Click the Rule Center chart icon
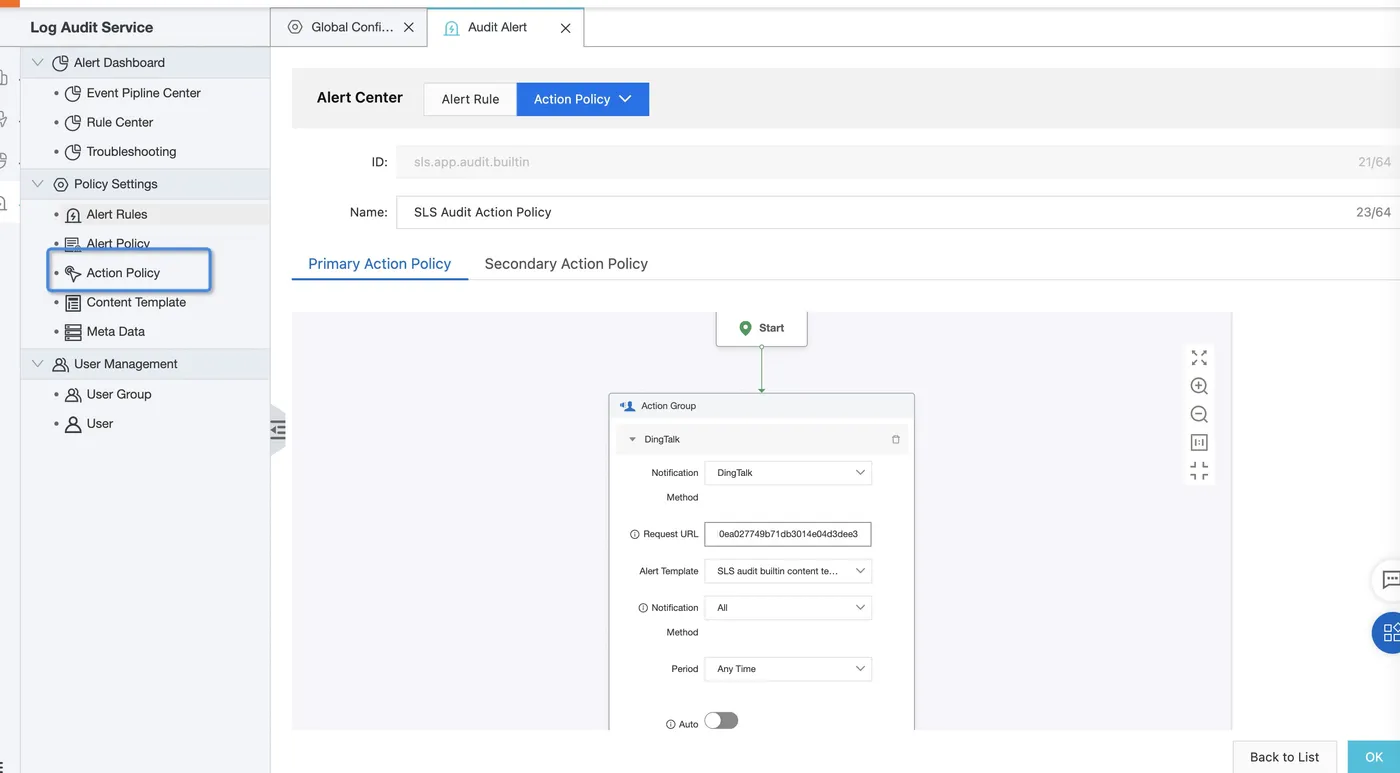1400x773 pixels. pos(73,123)
